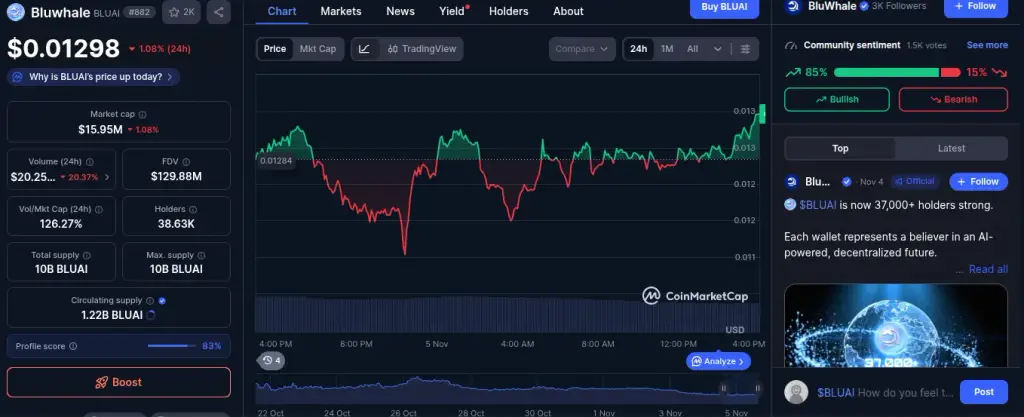
Task: Click the post author's Blu avatar
Action: (x=792, y=181)
